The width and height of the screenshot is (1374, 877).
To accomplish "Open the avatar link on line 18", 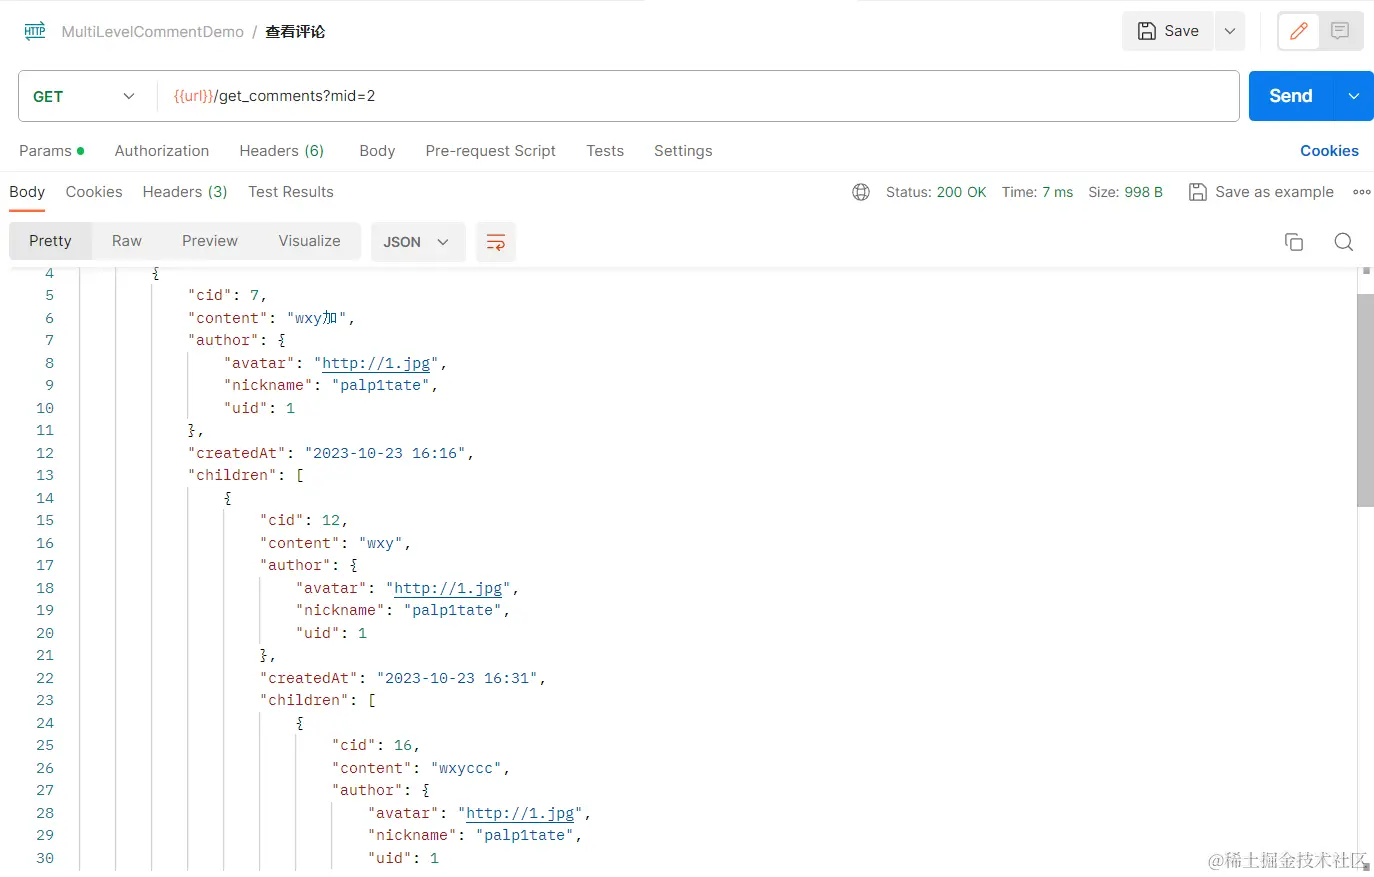I will (448, 588).
